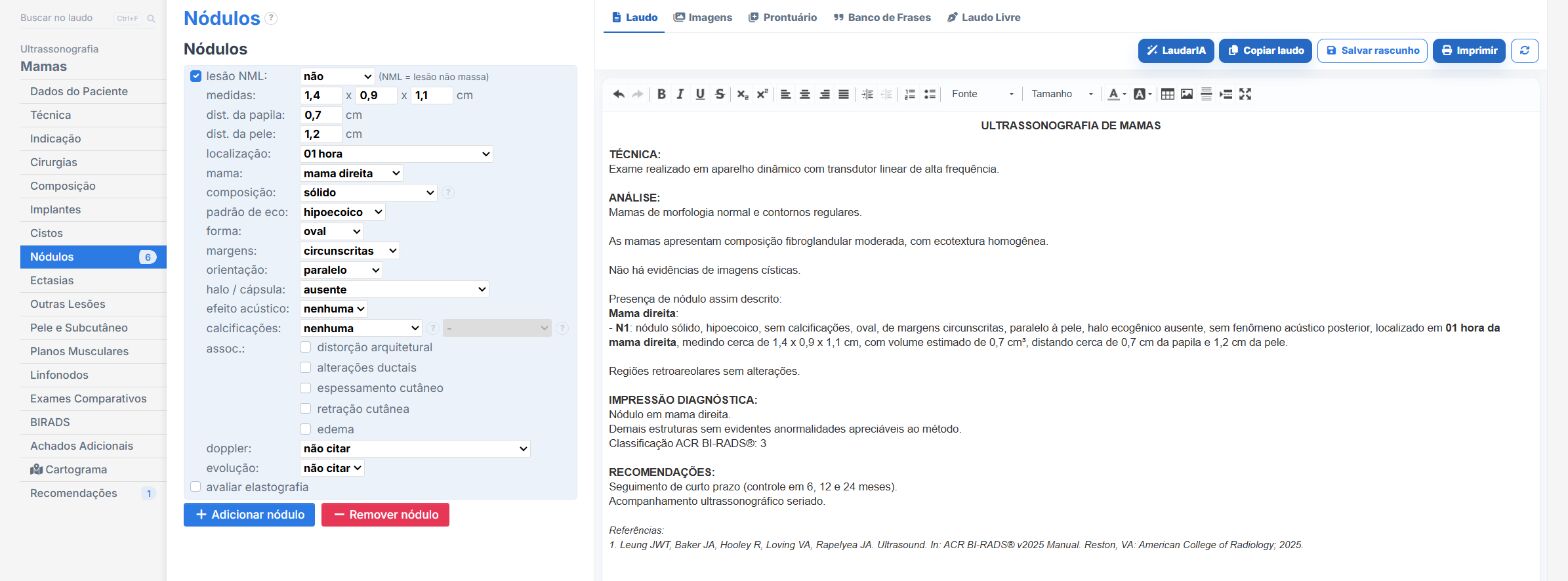
Task: Apply underline formatting in editor toolbar
Action: coord(700,94)
